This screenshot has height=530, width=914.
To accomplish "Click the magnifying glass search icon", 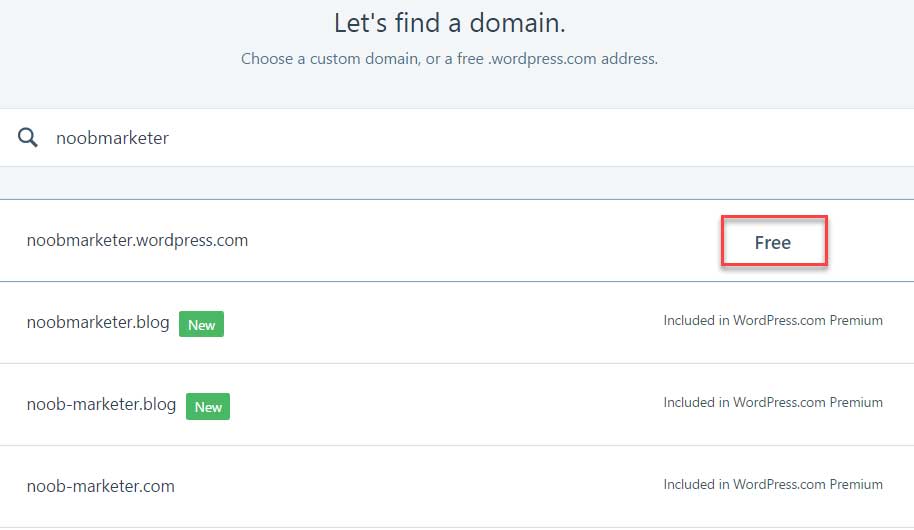I will [27, 138].
